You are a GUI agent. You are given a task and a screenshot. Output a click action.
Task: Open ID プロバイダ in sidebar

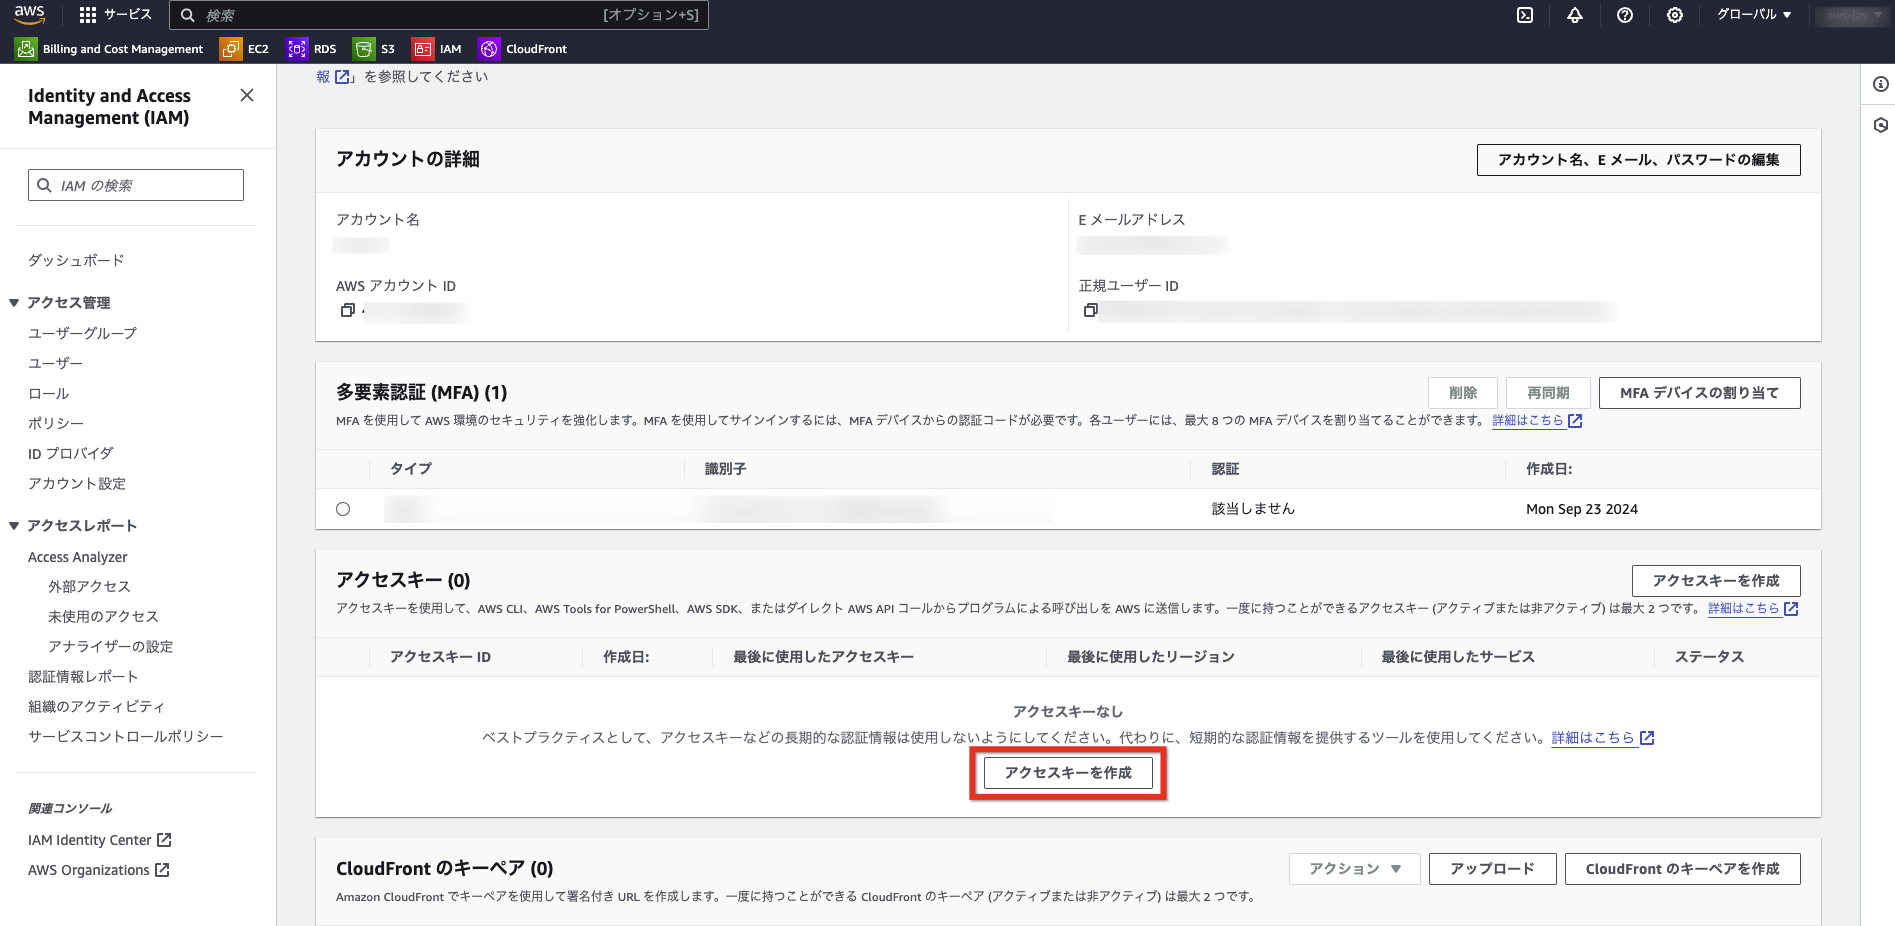tap(70, 453)
